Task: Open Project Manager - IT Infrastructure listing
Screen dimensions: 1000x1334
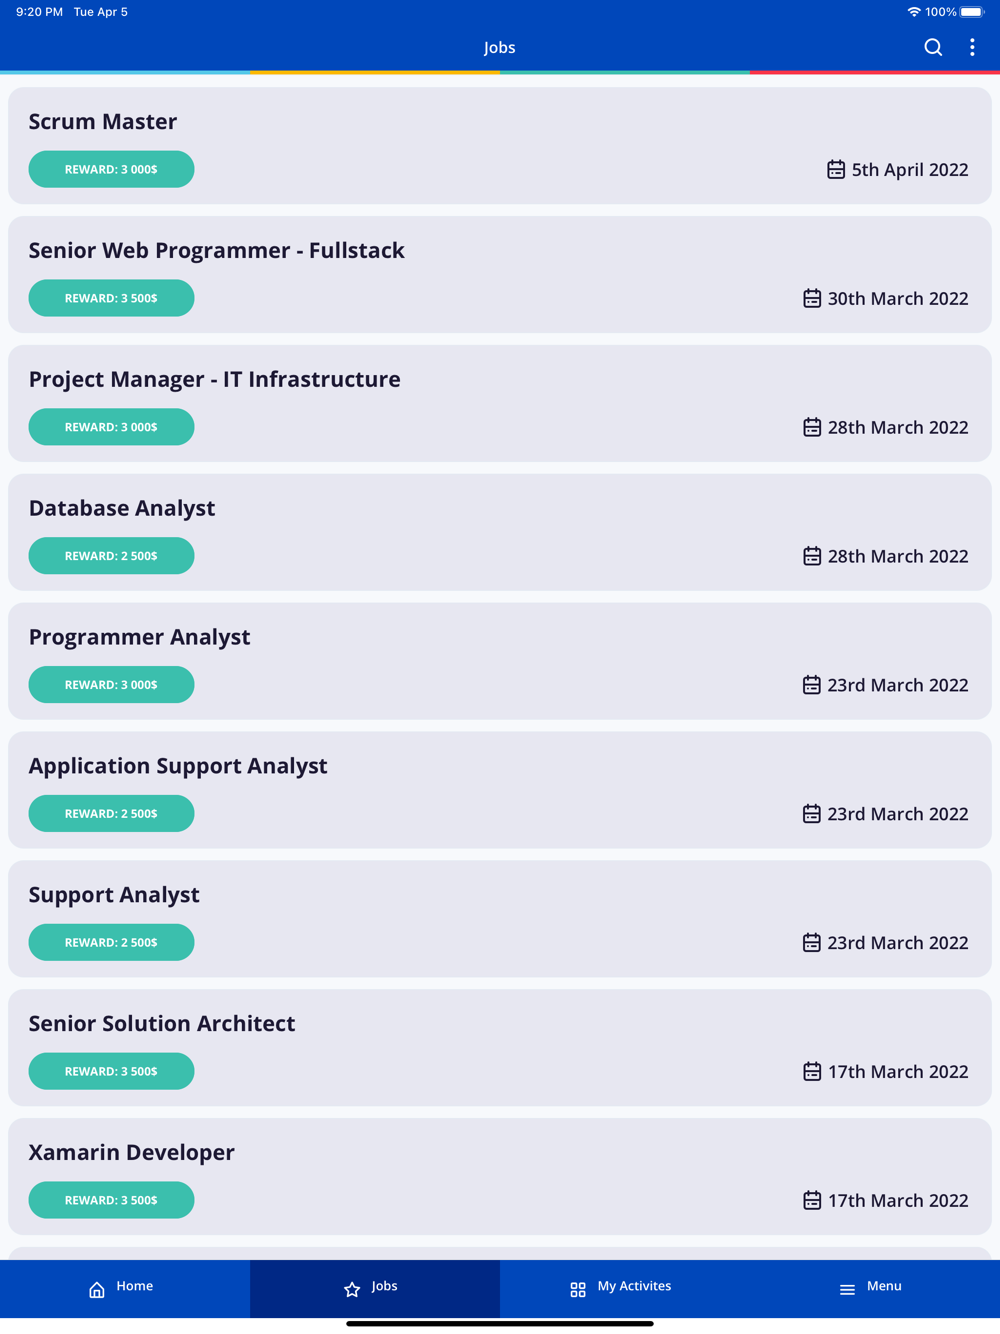Action: tap(214, 379)
